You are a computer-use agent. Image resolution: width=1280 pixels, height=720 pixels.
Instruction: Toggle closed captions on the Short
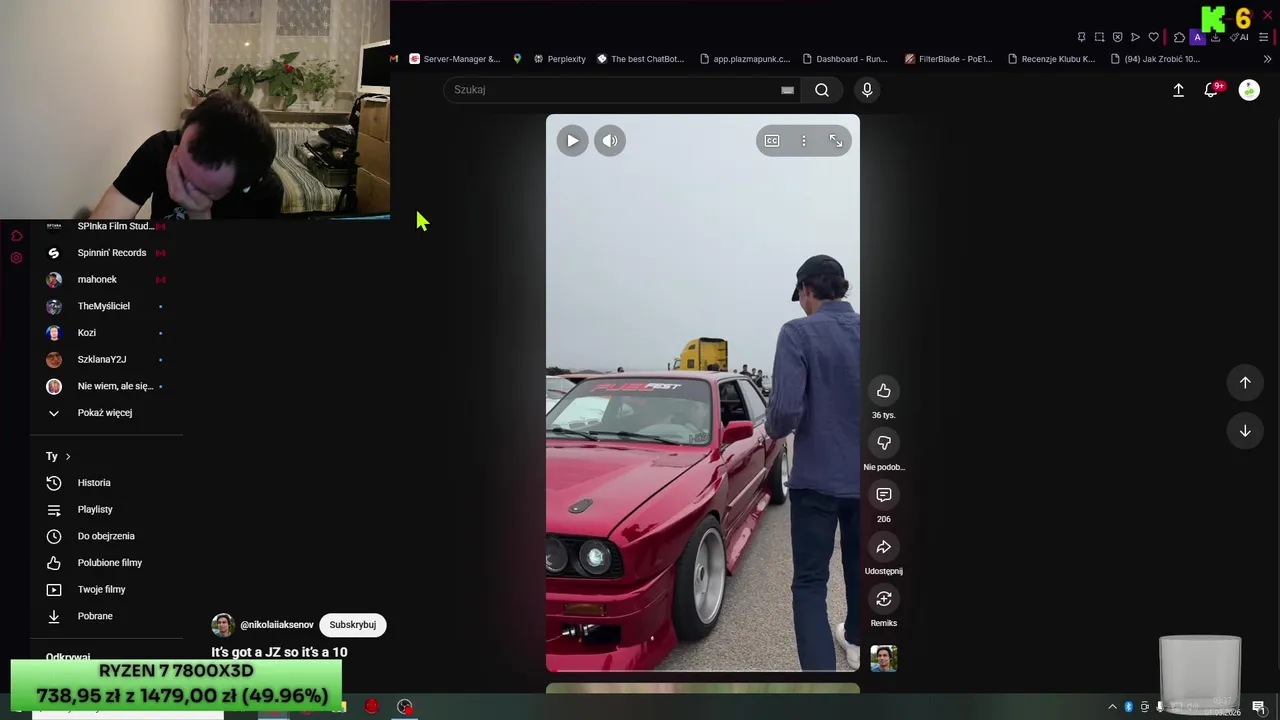[x=772, y=141]
